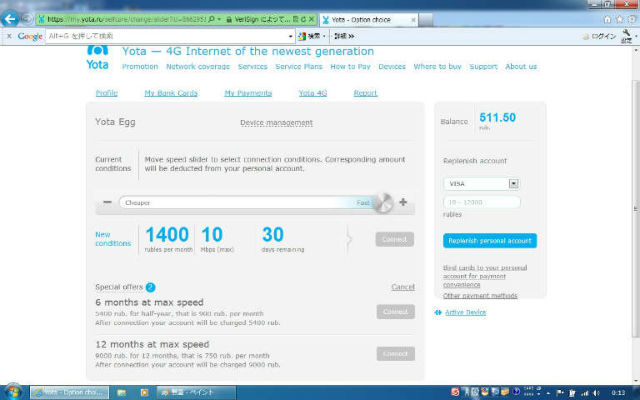Click the Cancel link
The width and height of the screenshot is (640, 400).
402,287
